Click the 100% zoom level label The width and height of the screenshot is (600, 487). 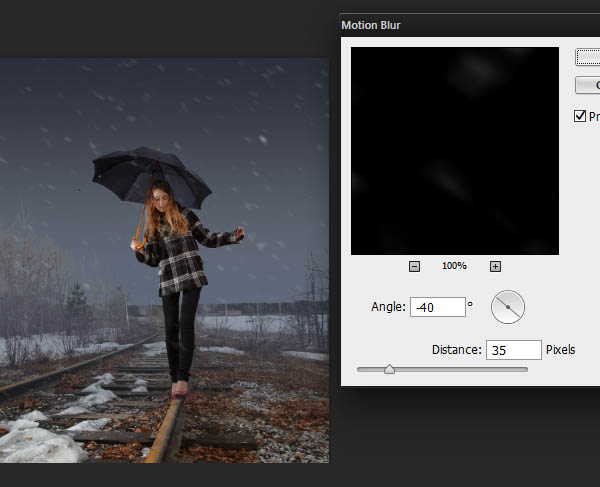[x=454, y=266]
